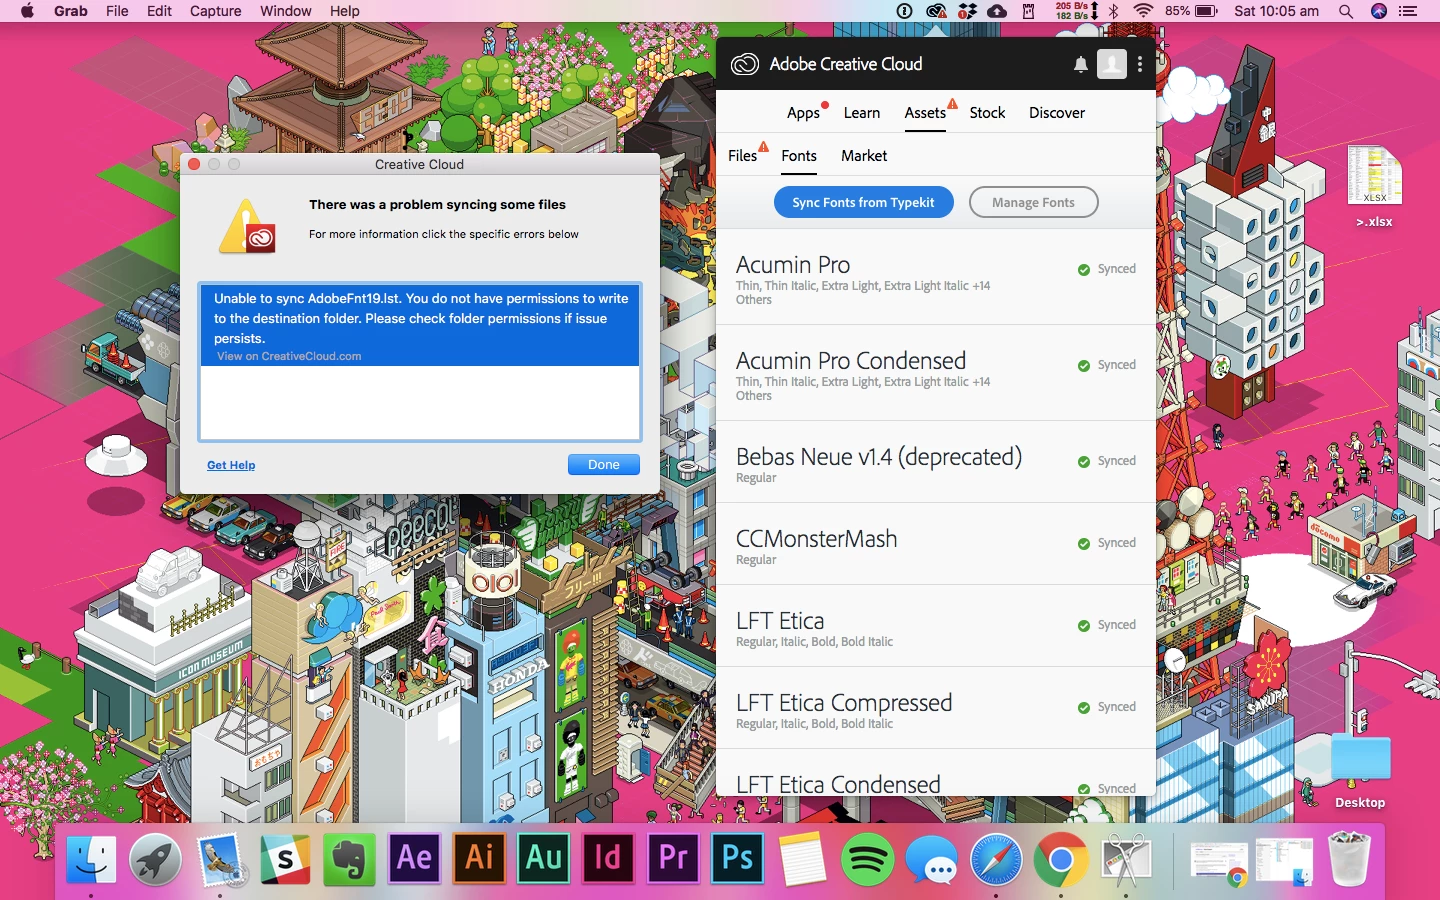
Task: Open Notes app in the dock
Action: (803, 859)
